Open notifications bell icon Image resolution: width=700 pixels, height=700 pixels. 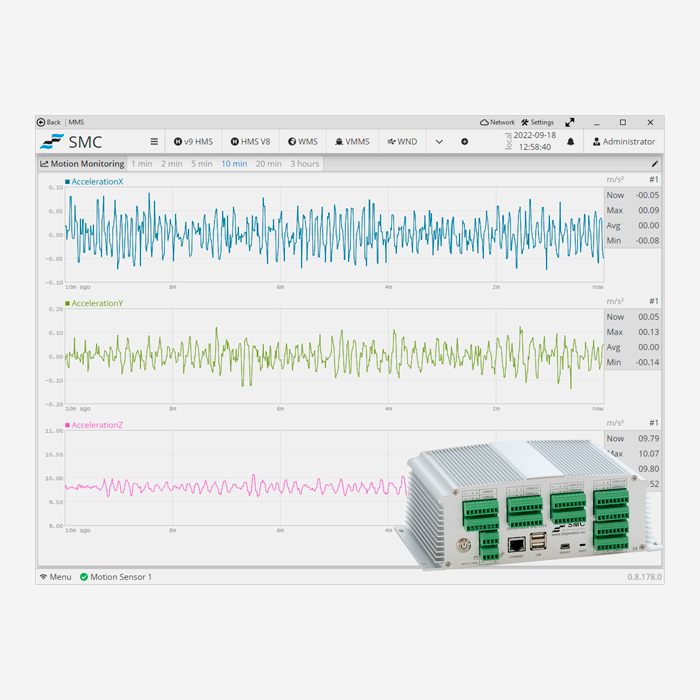571,142
